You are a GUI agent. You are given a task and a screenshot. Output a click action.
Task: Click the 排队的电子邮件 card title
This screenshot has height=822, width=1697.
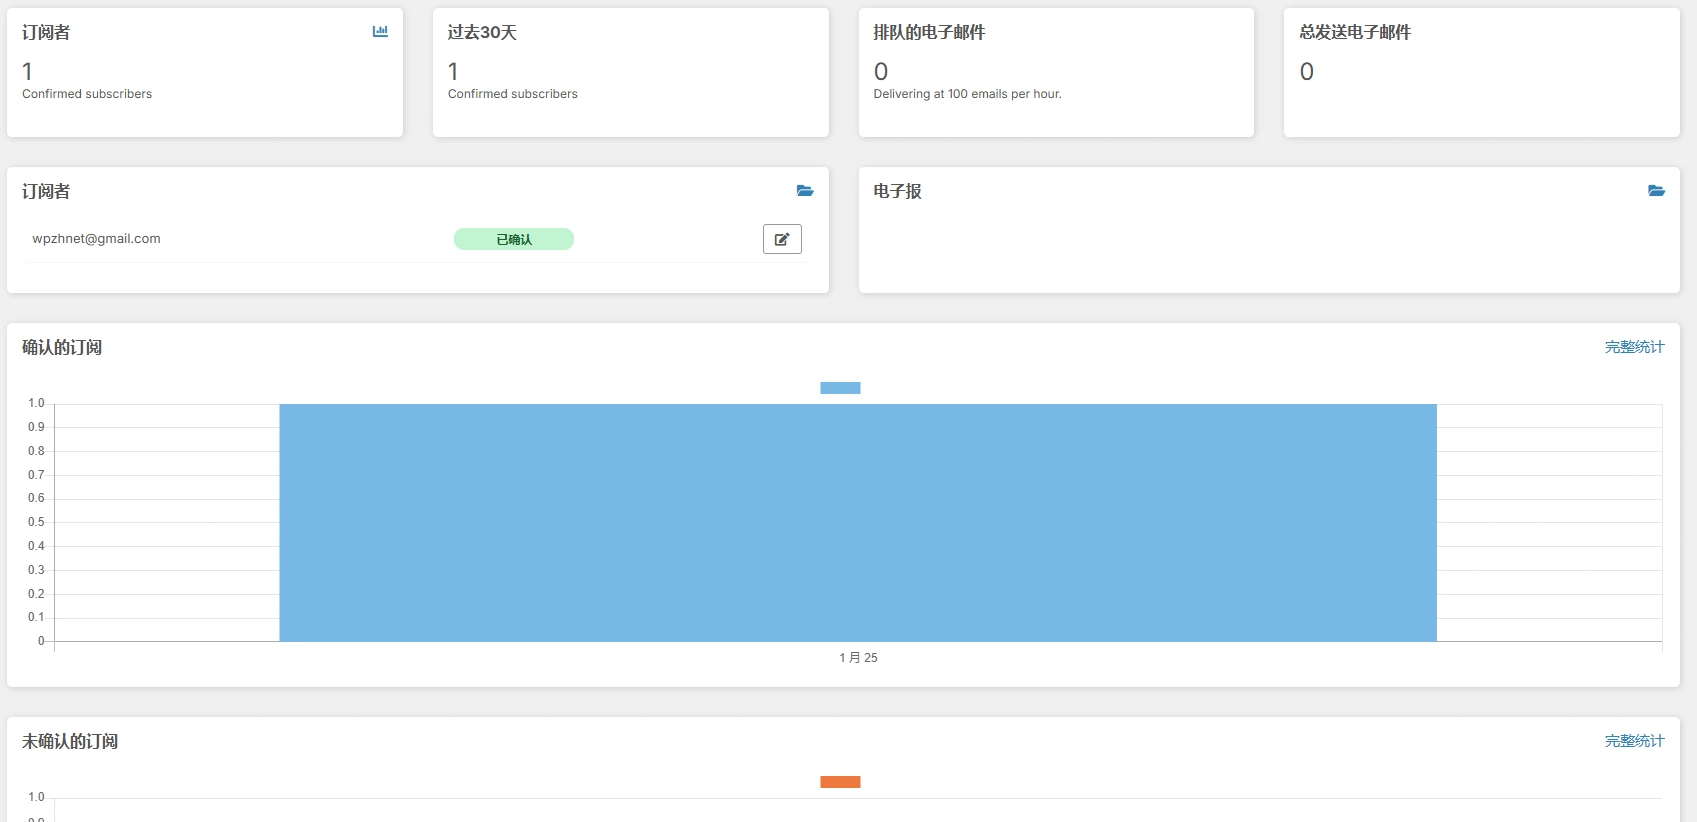coord(929,32)
